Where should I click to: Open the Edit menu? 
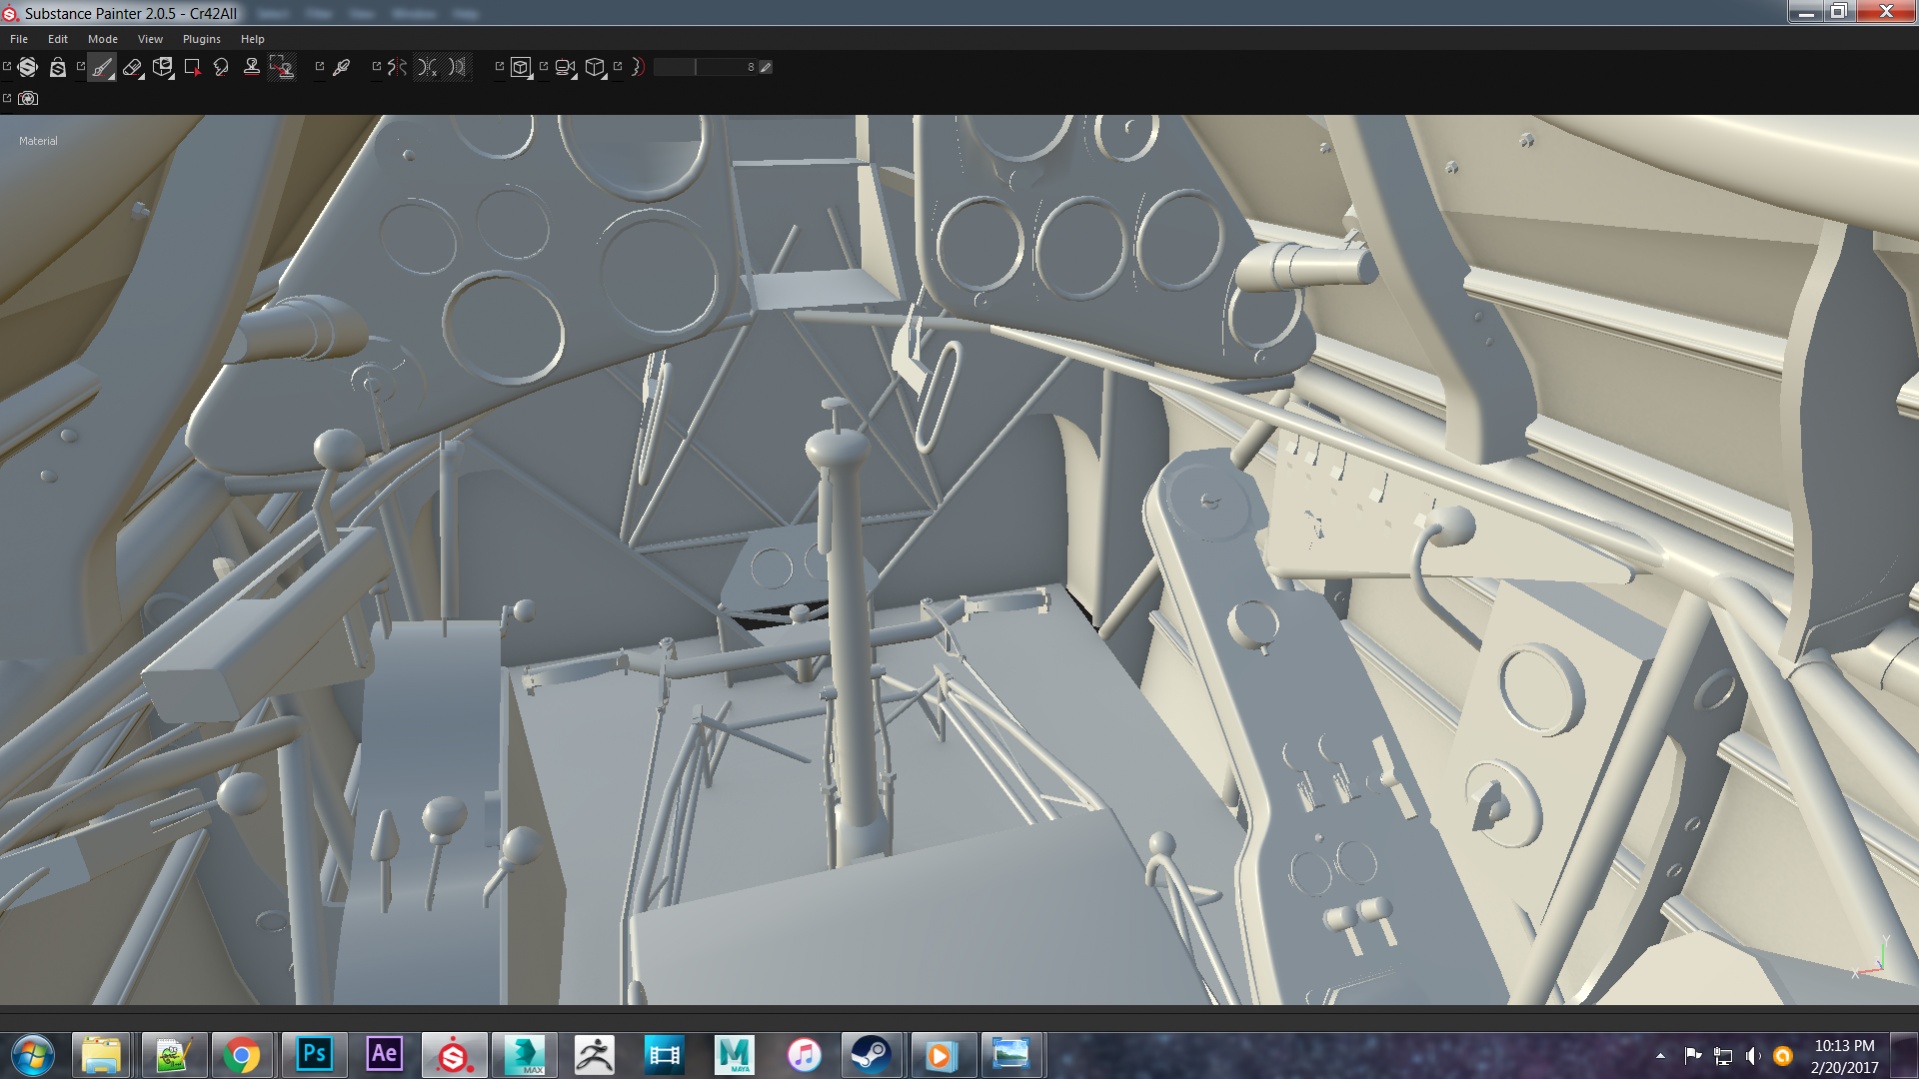coord(58,39)
